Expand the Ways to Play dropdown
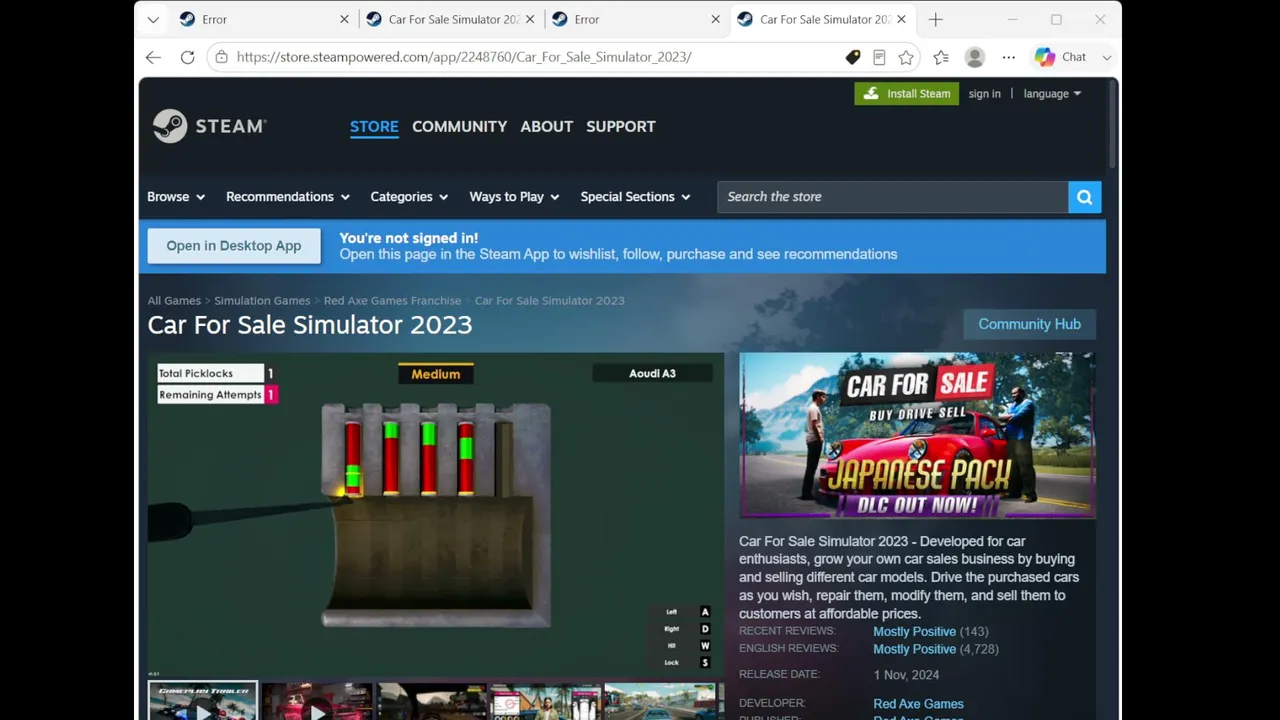This screenshot has height=720, width=1280. (x=515, y=197)
